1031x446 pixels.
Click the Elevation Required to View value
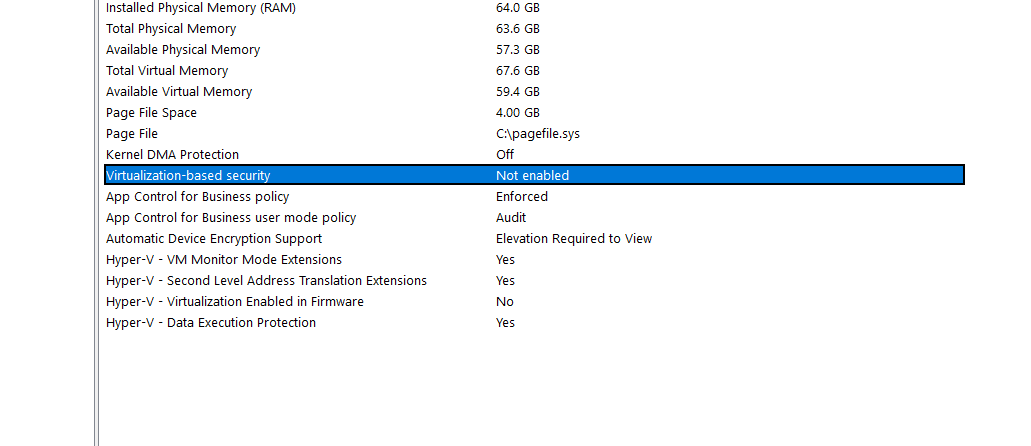(574, 239)
